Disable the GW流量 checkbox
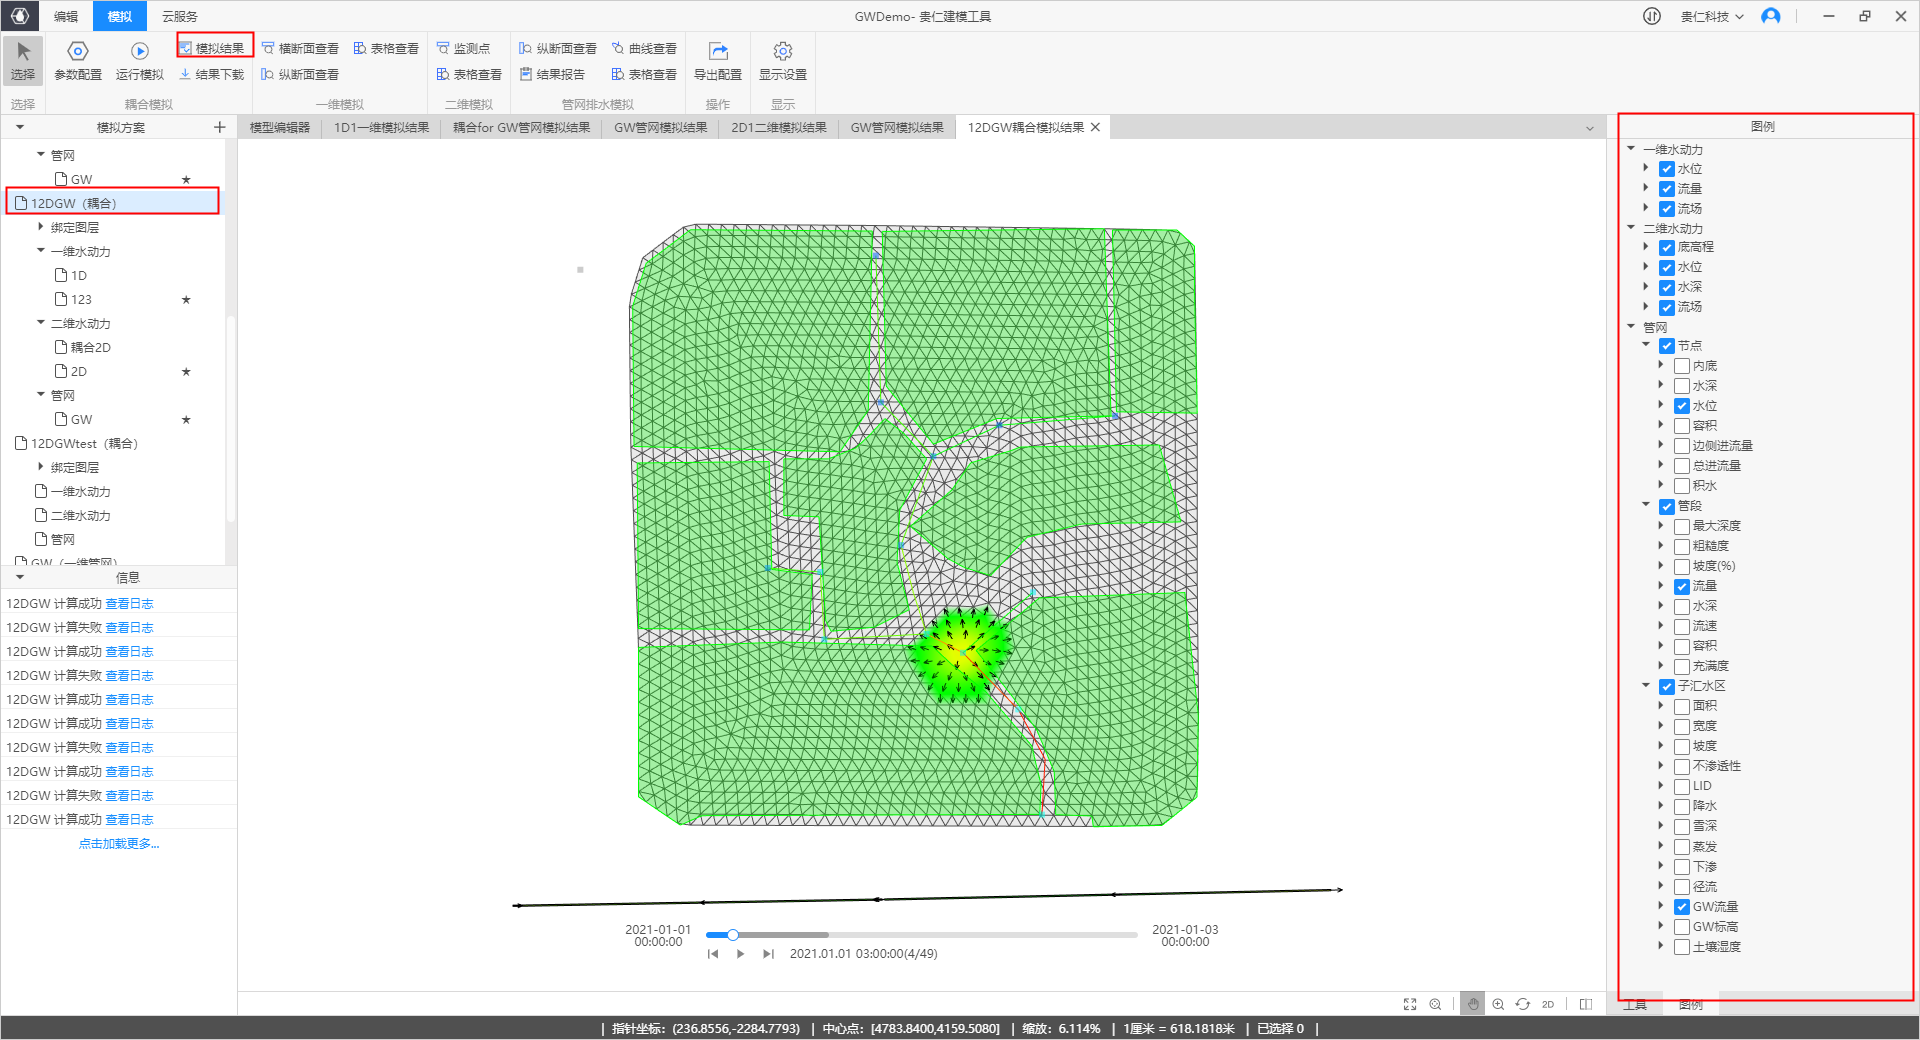This screenshot has height=1040, width=1920. click(x=1682, y=907)
